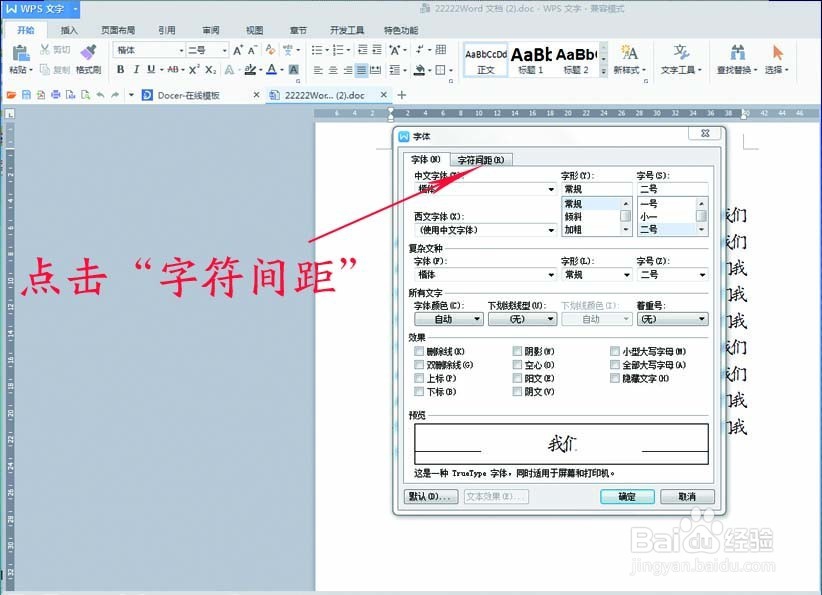Check the 删除线 (strikethrough) option
The image size is (822, 595).
[418, 350]
